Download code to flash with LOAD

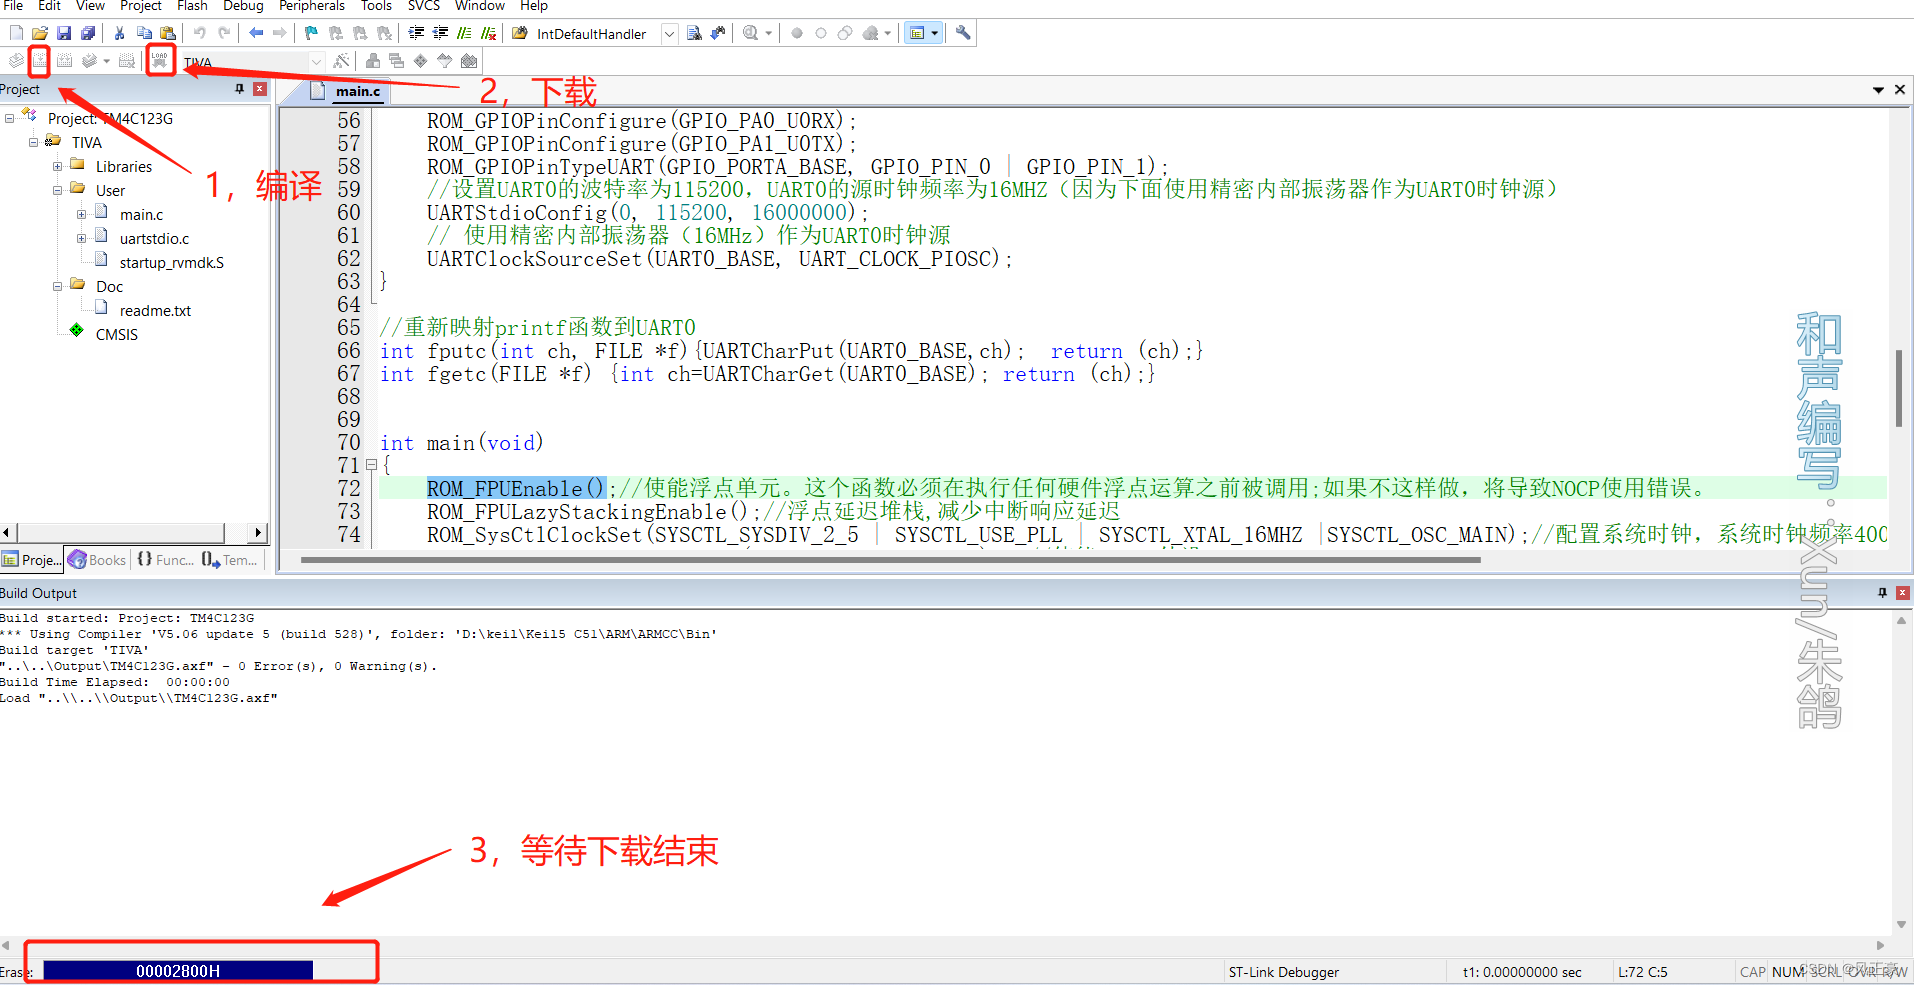click(x=160, y=60)
